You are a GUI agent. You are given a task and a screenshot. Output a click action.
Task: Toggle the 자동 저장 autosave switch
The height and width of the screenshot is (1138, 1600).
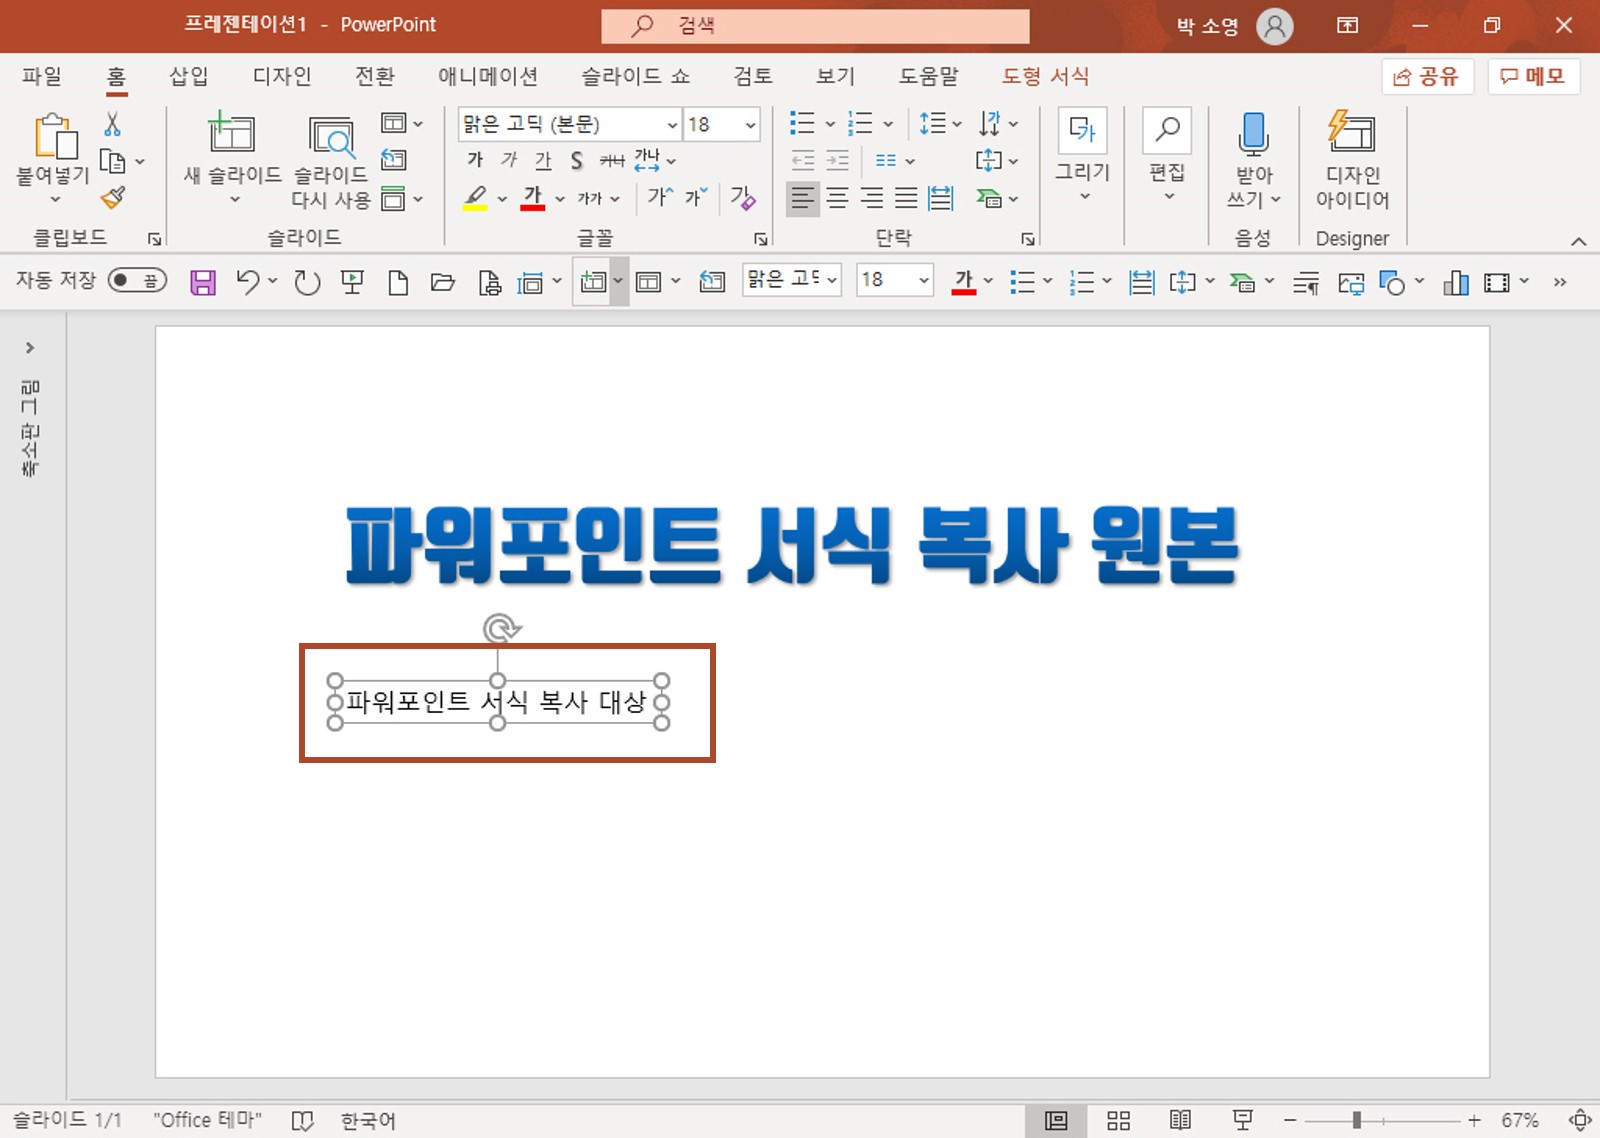pyautogui.click(x=138, y=281)
